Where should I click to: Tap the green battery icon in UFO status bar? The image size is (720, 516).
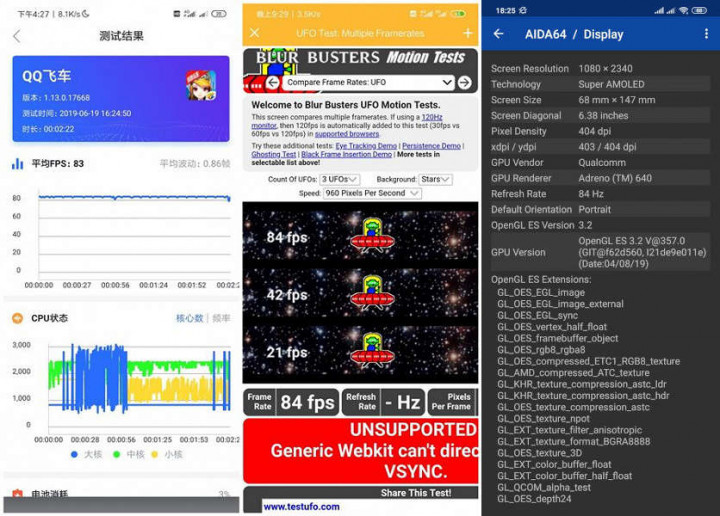[x=459, y=14]
